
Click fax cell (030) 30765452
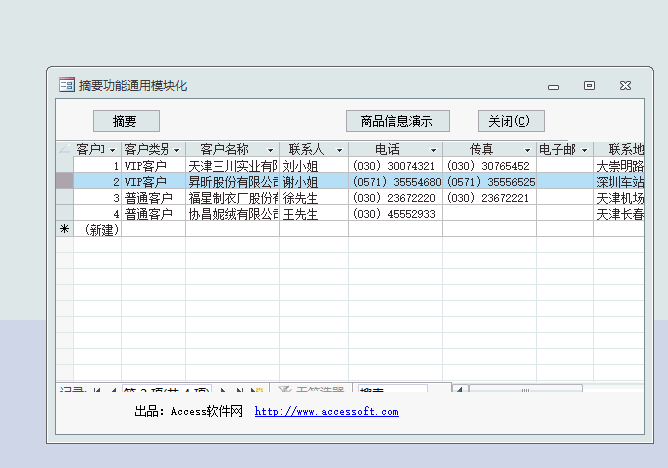click(489, 166)
